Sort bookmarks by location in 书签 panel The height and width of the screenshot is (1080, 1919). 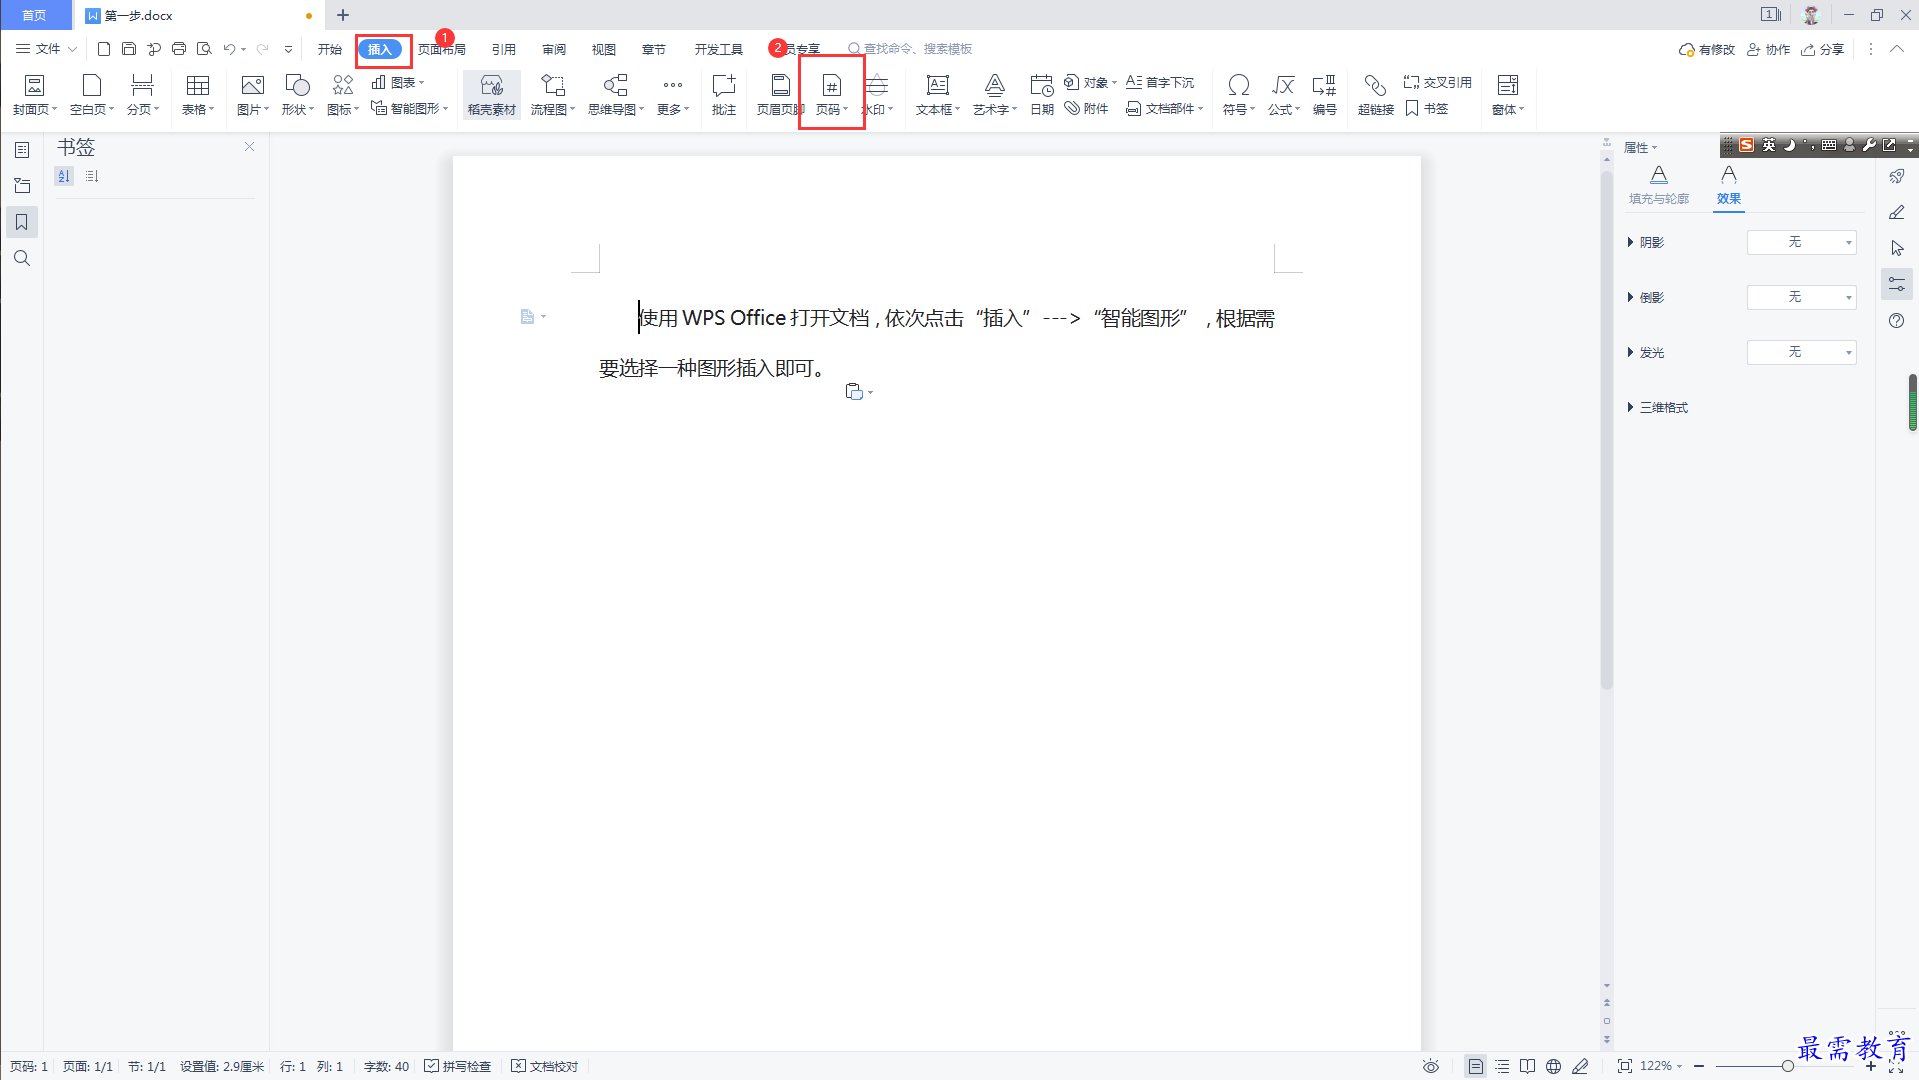[x=92, y=176]
